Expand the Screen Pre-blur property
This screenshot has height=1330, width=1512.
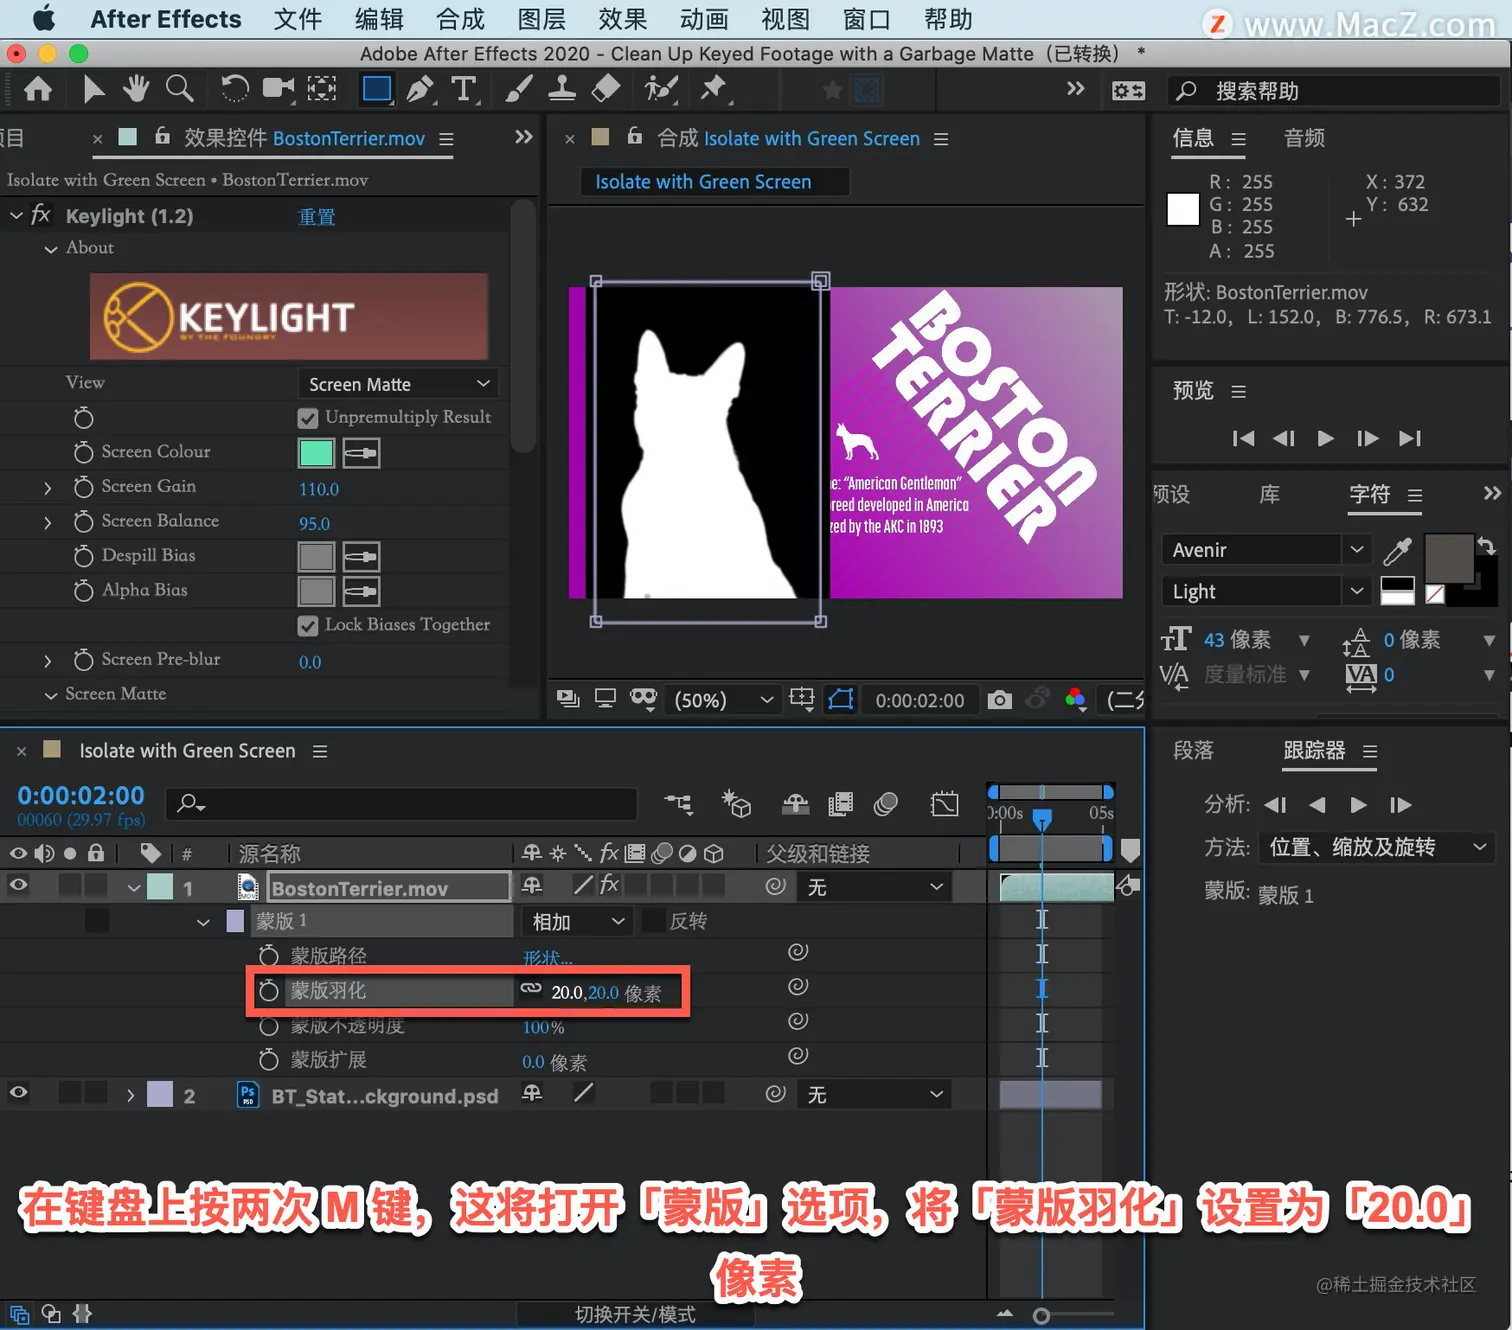coord(47,661)
